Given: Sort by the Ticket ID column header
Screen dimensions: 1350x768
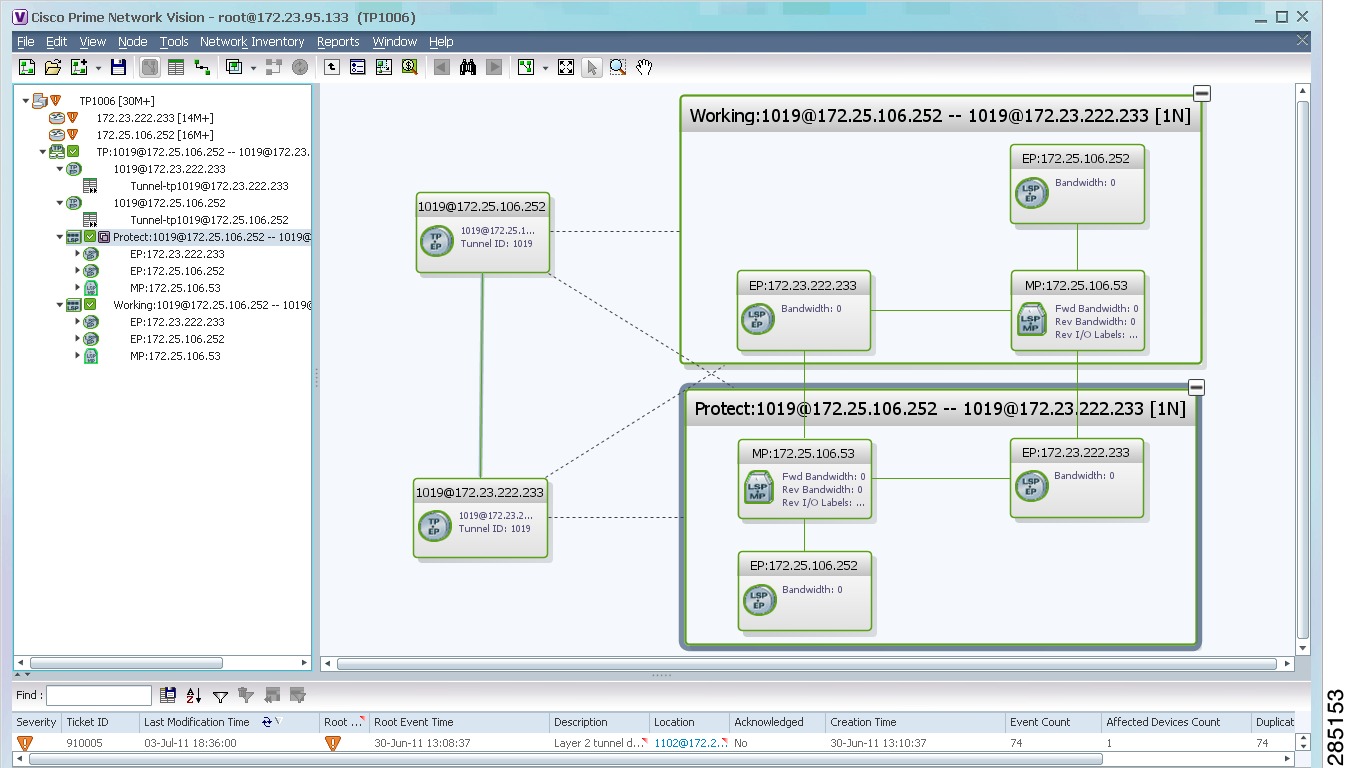Looking at the screenshot, I should (100, 722).
